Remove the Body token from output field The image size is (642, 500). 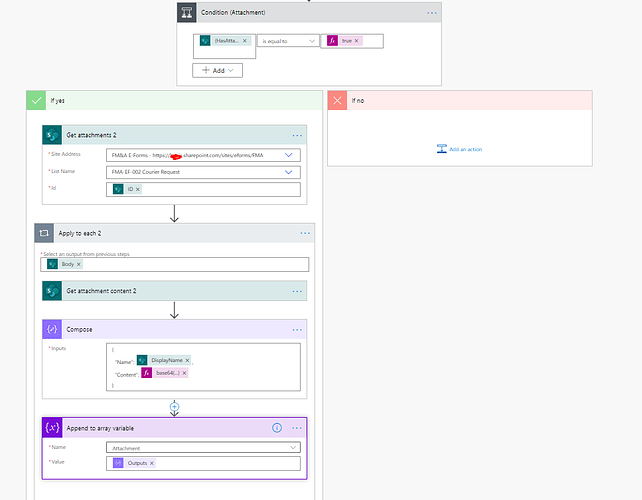[79, 264]
